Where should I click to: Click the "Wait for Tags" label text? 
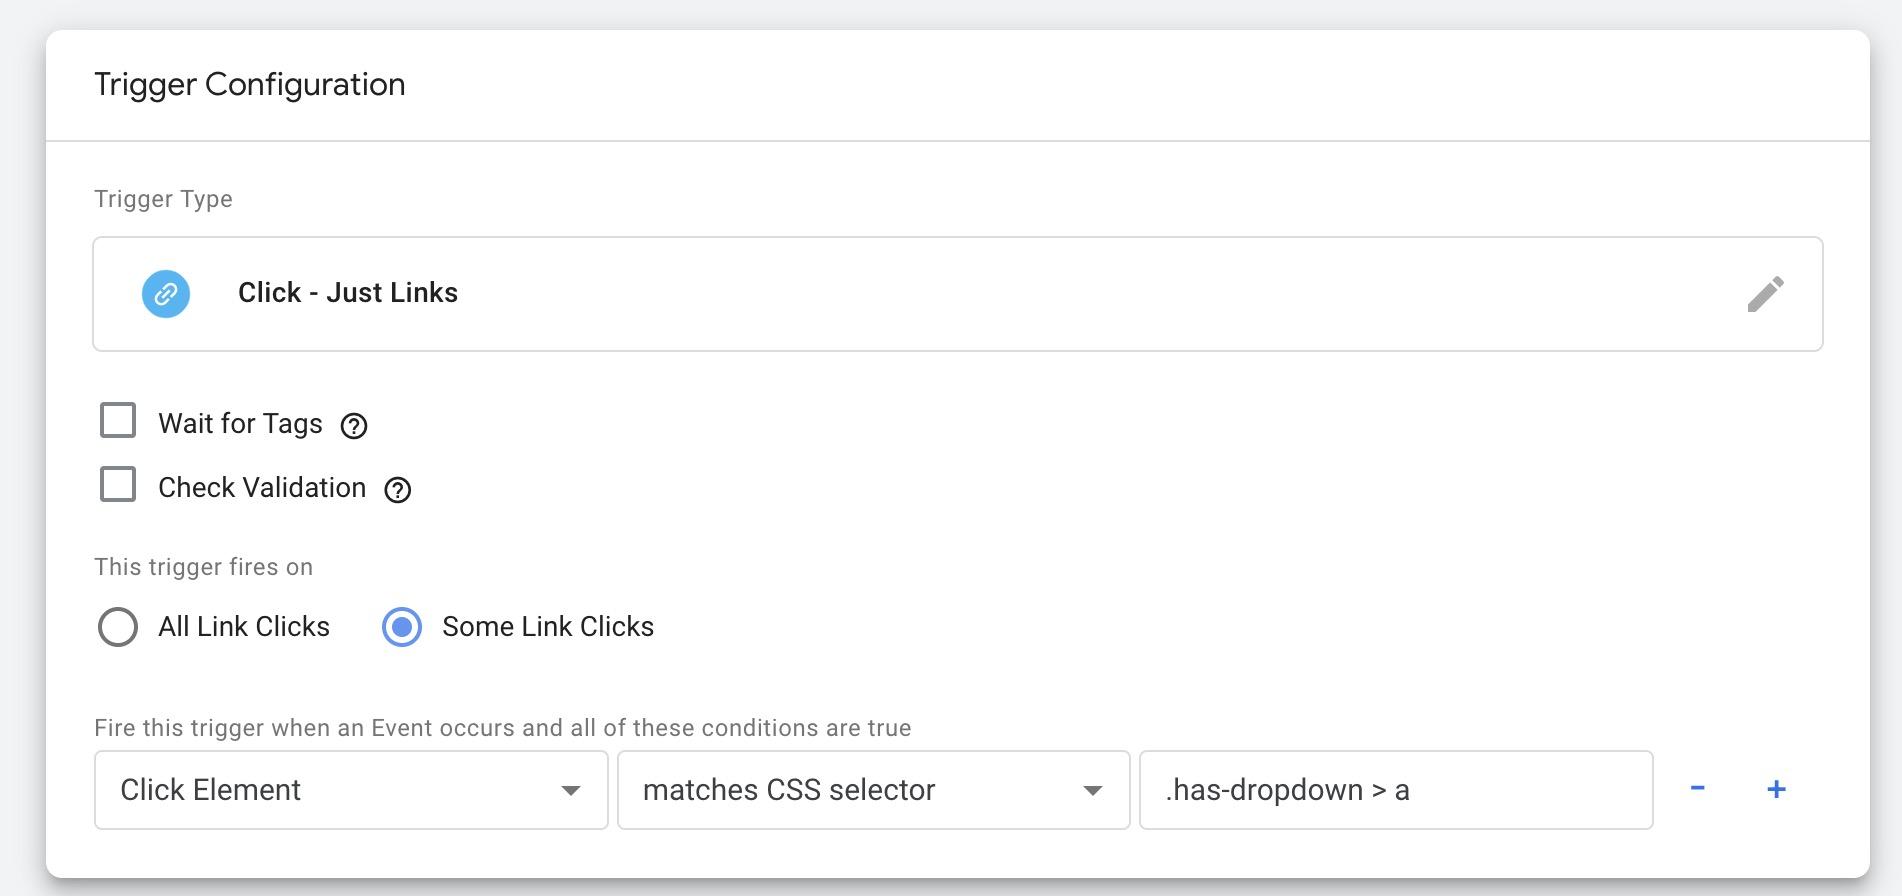tap(240, 424)
